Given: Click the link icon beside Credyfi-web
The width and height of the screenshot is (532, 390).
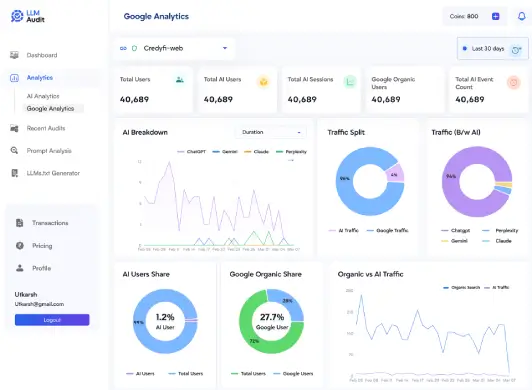Looking at the screenshot, I should tap(123, 49).
